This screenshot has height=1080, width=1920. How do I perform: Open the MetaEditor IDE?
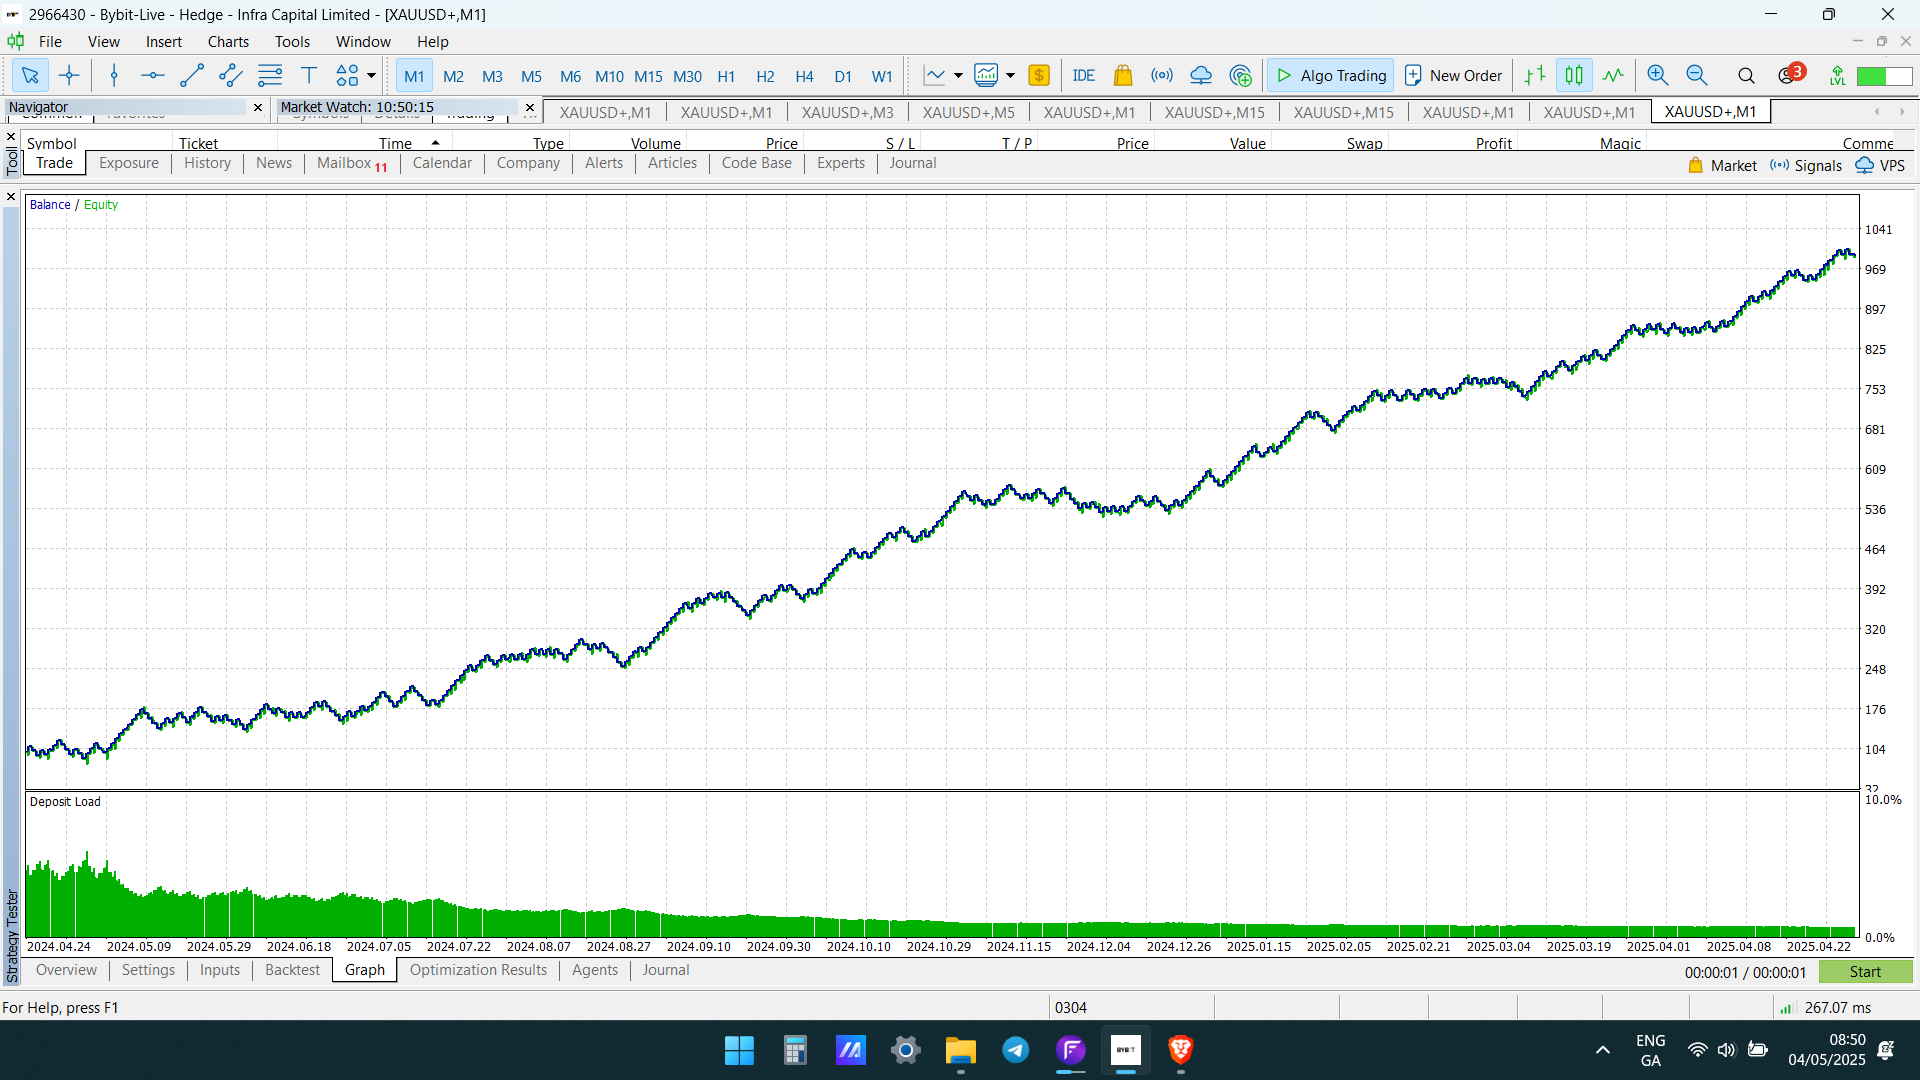[1083, 75]
